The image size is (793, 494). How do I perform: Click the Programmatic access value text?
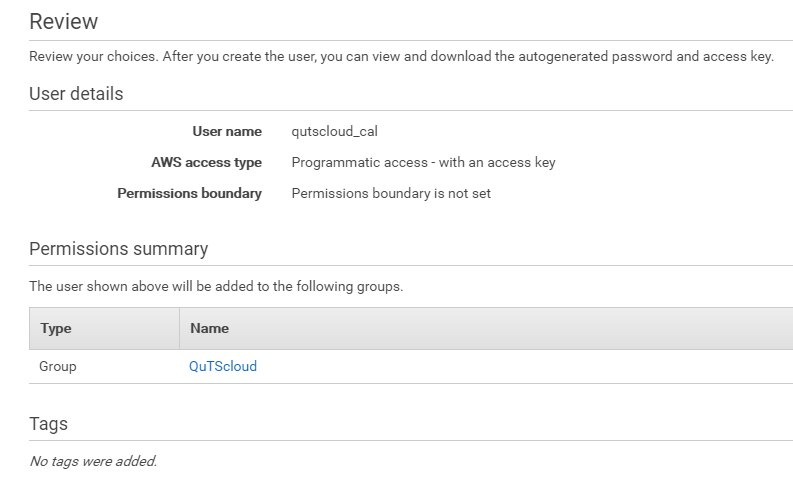click(423, 162)
